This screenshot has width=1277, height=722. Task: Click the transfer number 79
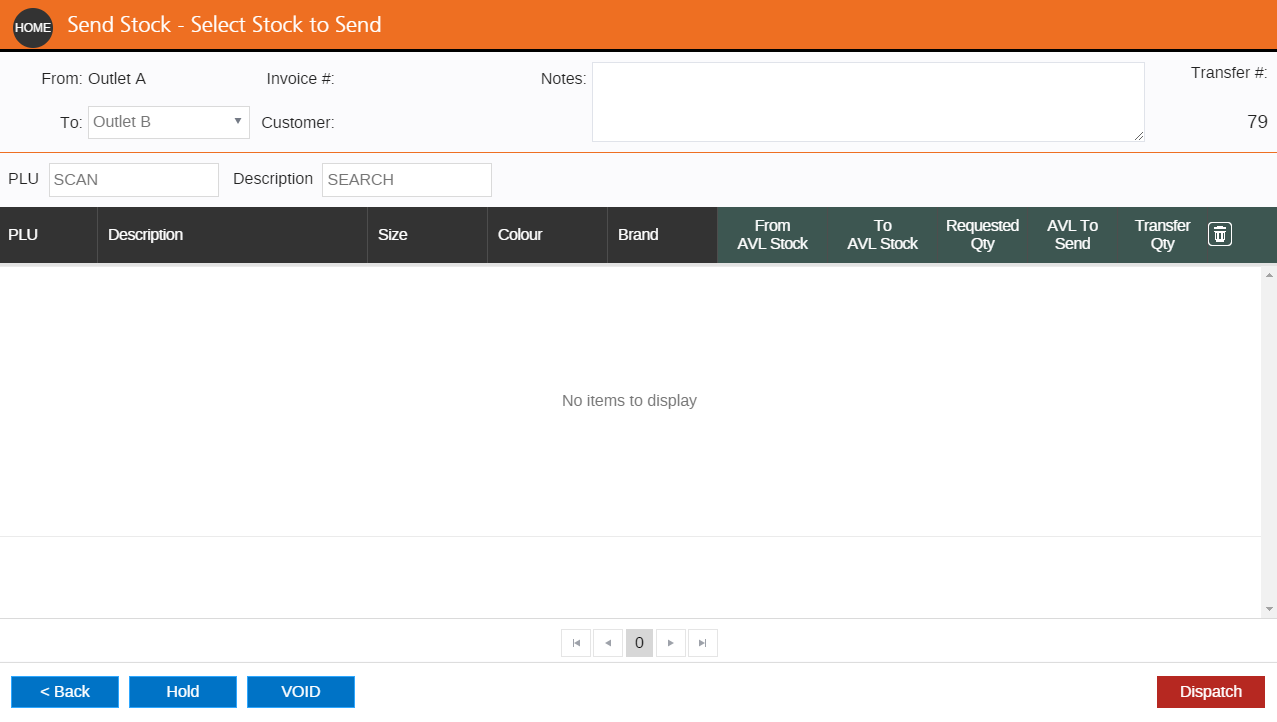pos(1257,122)
